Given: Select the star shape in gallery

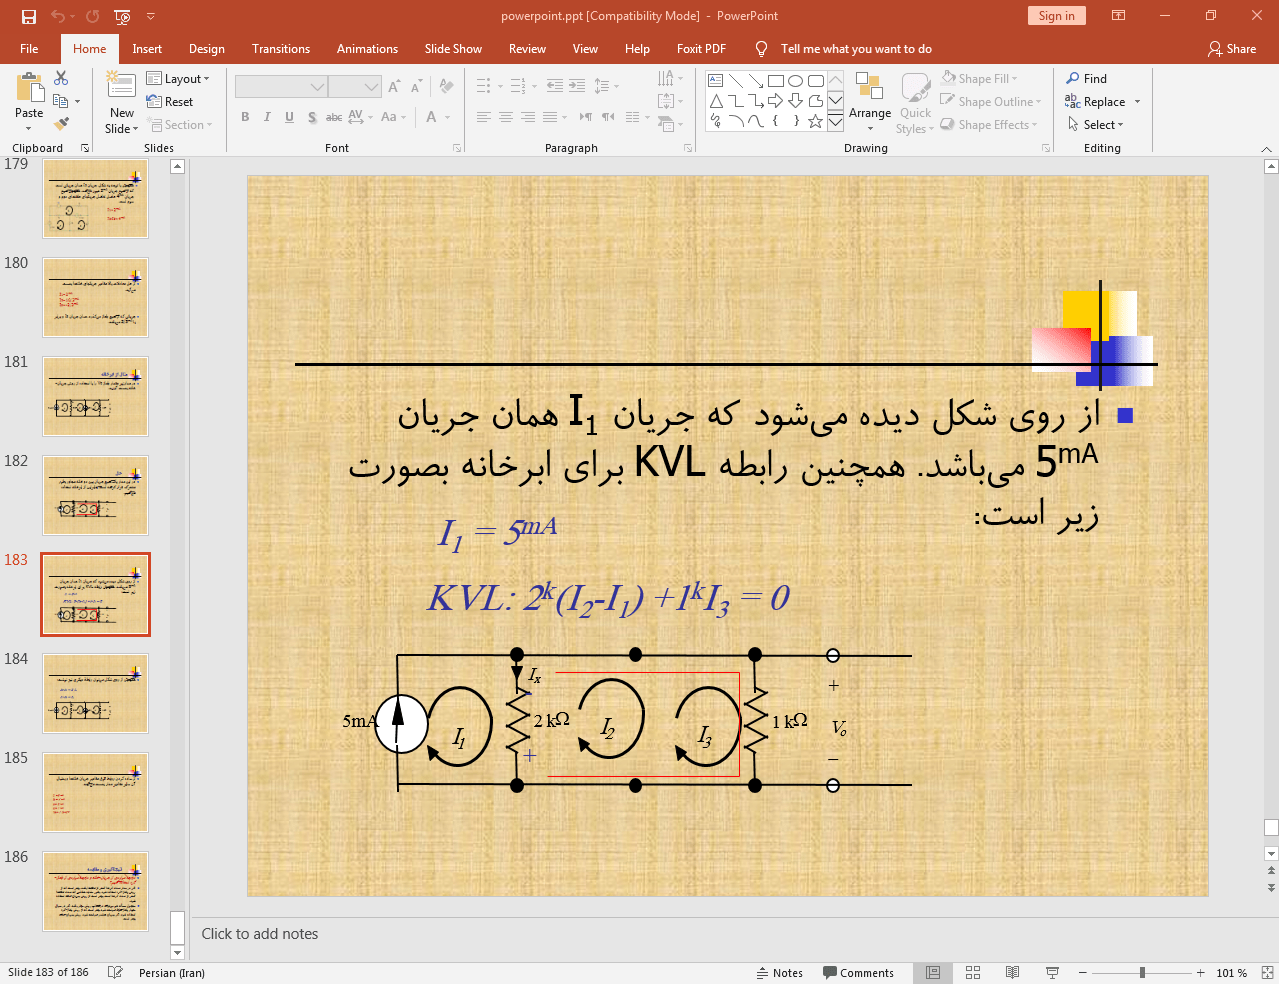Looking at the screenshot, I should (x=816, y=121).
